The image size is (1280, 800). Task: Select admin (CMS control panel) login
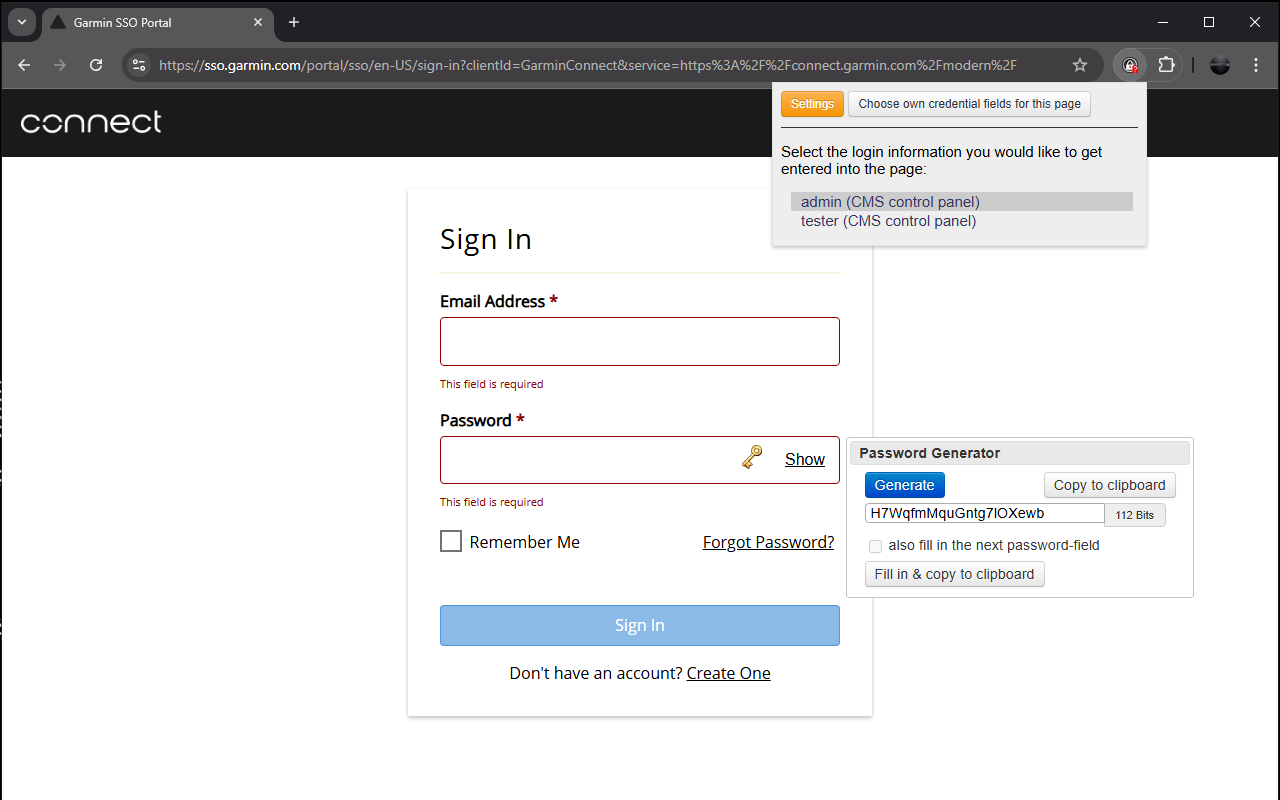tap(962, 202)
